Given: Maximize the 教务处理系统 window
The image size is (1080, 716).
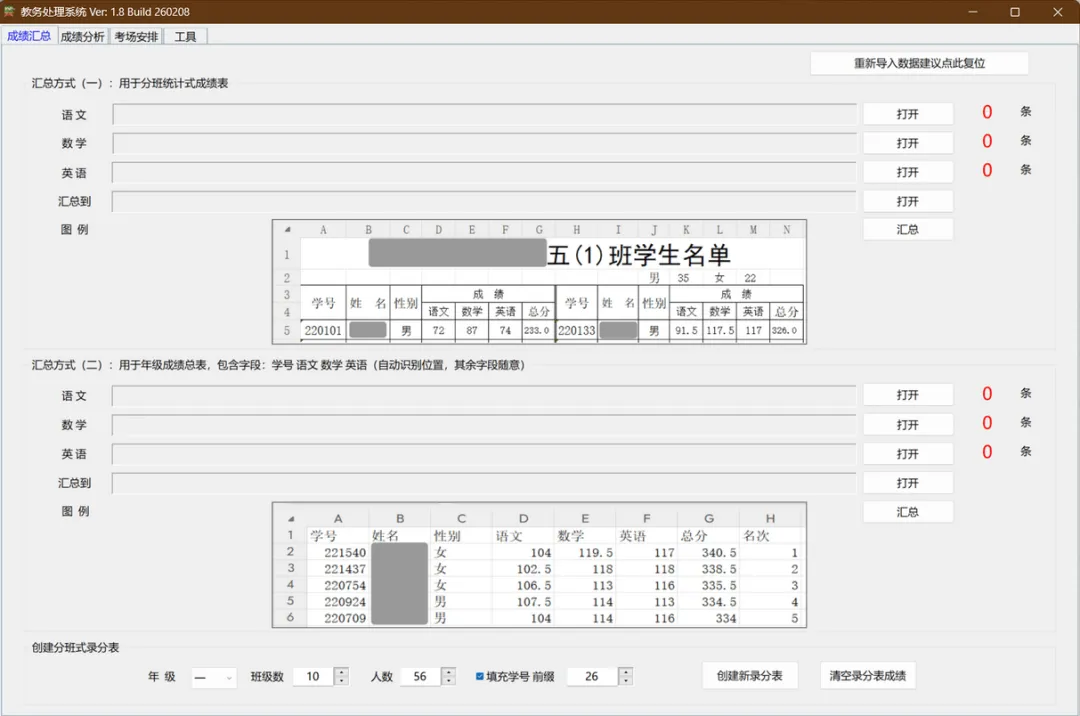Looking at the screenshot, I should (1015, 12).
